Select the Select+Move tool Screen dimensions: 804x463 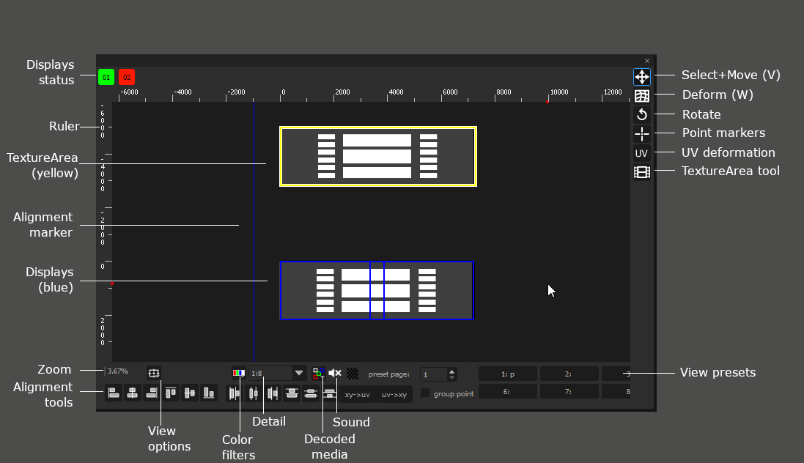click(642, 76)
